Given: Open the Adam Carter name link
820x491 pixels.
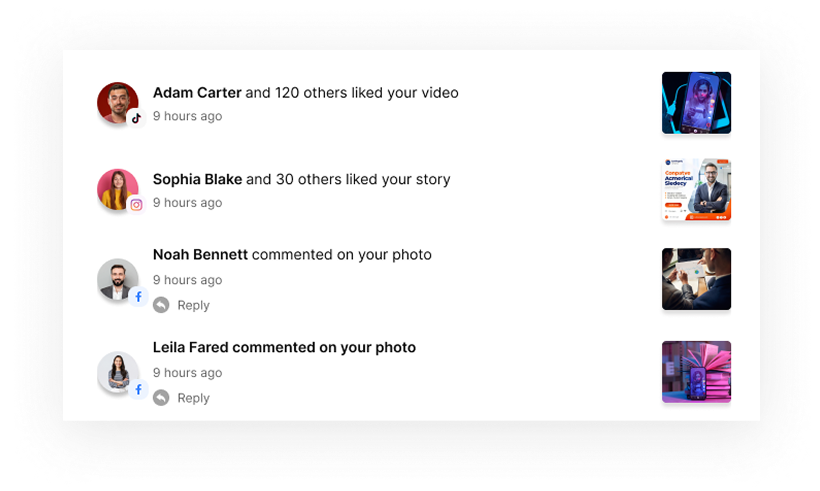Looking at the screenshot, I should (x=197, y=93).
